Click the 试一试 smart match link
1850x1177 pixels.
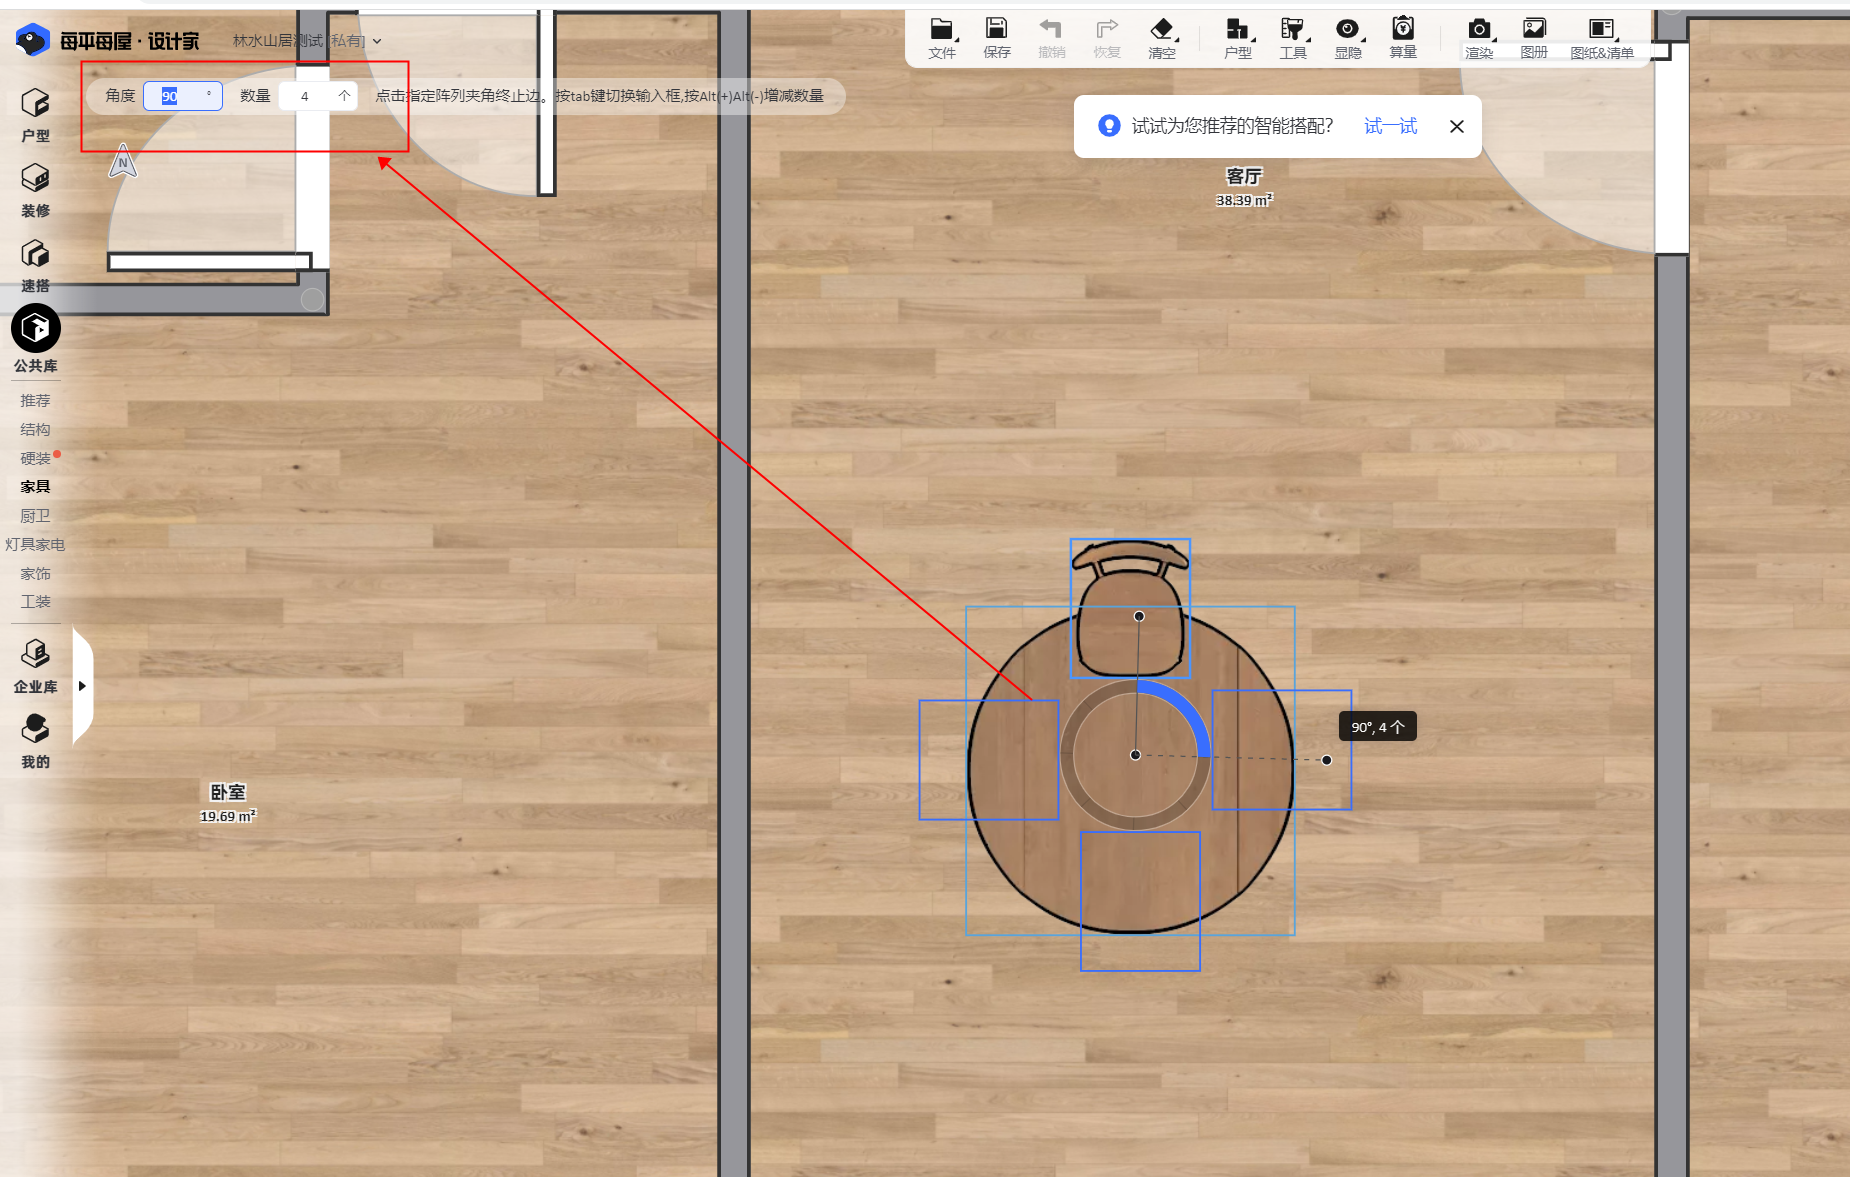1390,126
